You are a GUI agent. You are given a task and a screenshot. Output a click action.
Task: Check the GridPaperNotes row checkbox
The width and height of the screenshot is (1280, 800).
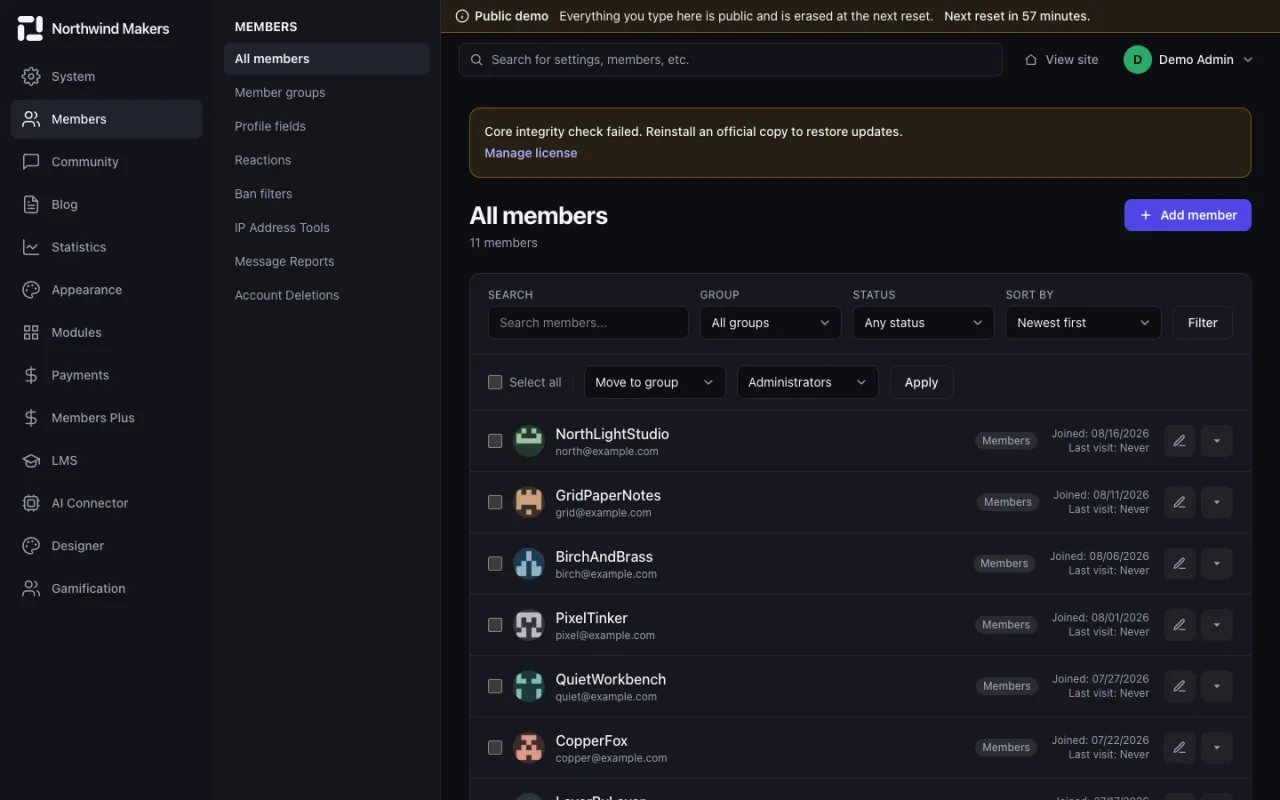[495, 502]
